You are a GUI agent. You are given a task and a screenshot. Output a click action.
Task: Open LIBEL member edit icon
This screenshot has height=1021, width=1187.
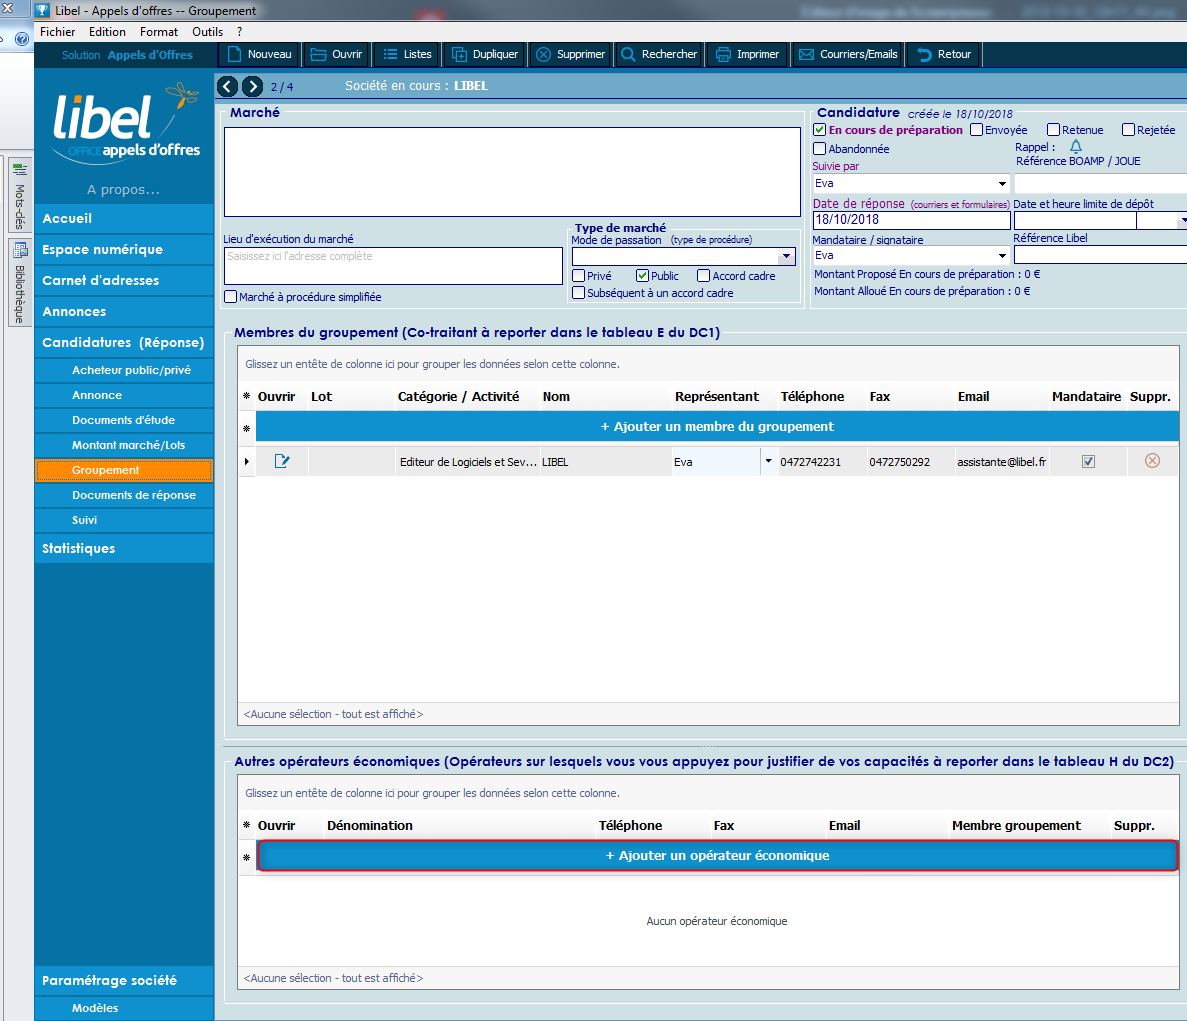point(282,461)
